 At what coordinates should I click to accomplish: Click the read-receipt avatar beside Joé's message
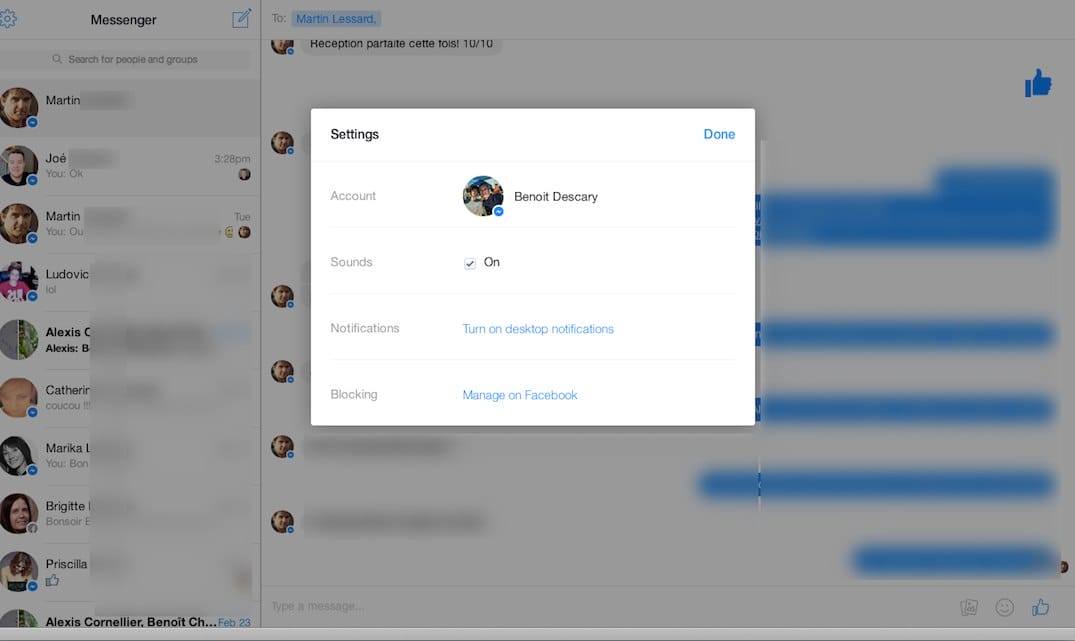pos(244,174)
